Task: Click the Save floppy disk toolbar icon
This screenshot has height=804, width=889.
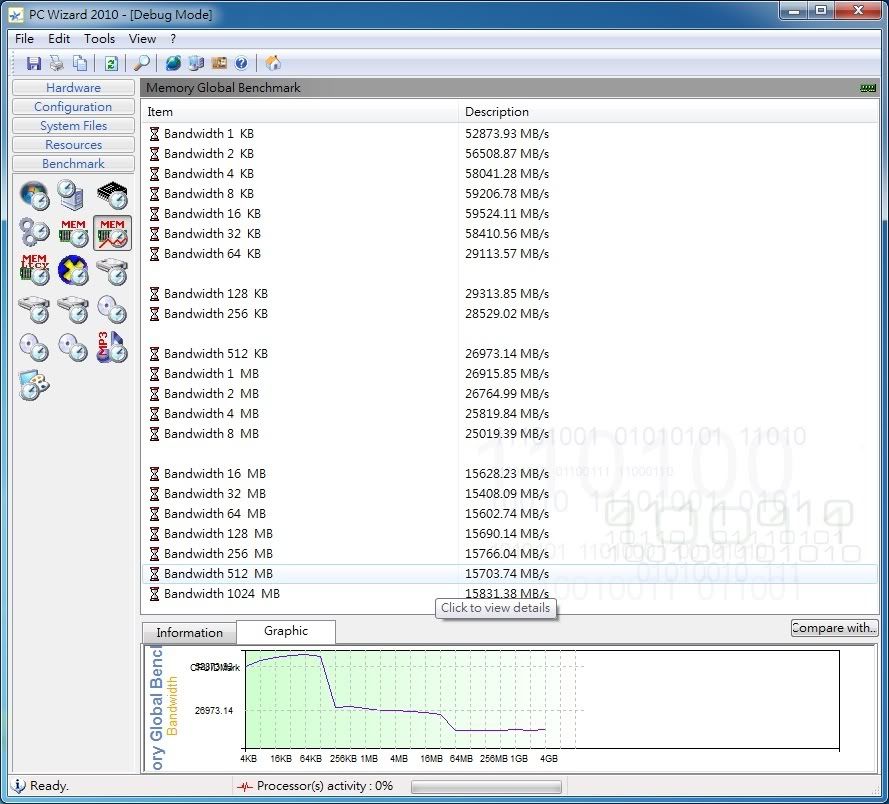Action: 34,63
